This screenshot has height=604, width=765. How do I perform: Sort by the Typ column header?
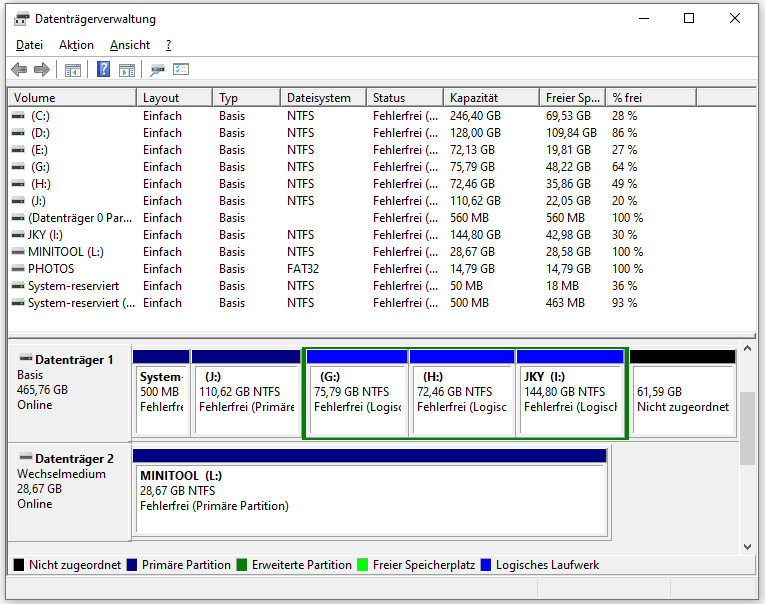coord(247,98)
